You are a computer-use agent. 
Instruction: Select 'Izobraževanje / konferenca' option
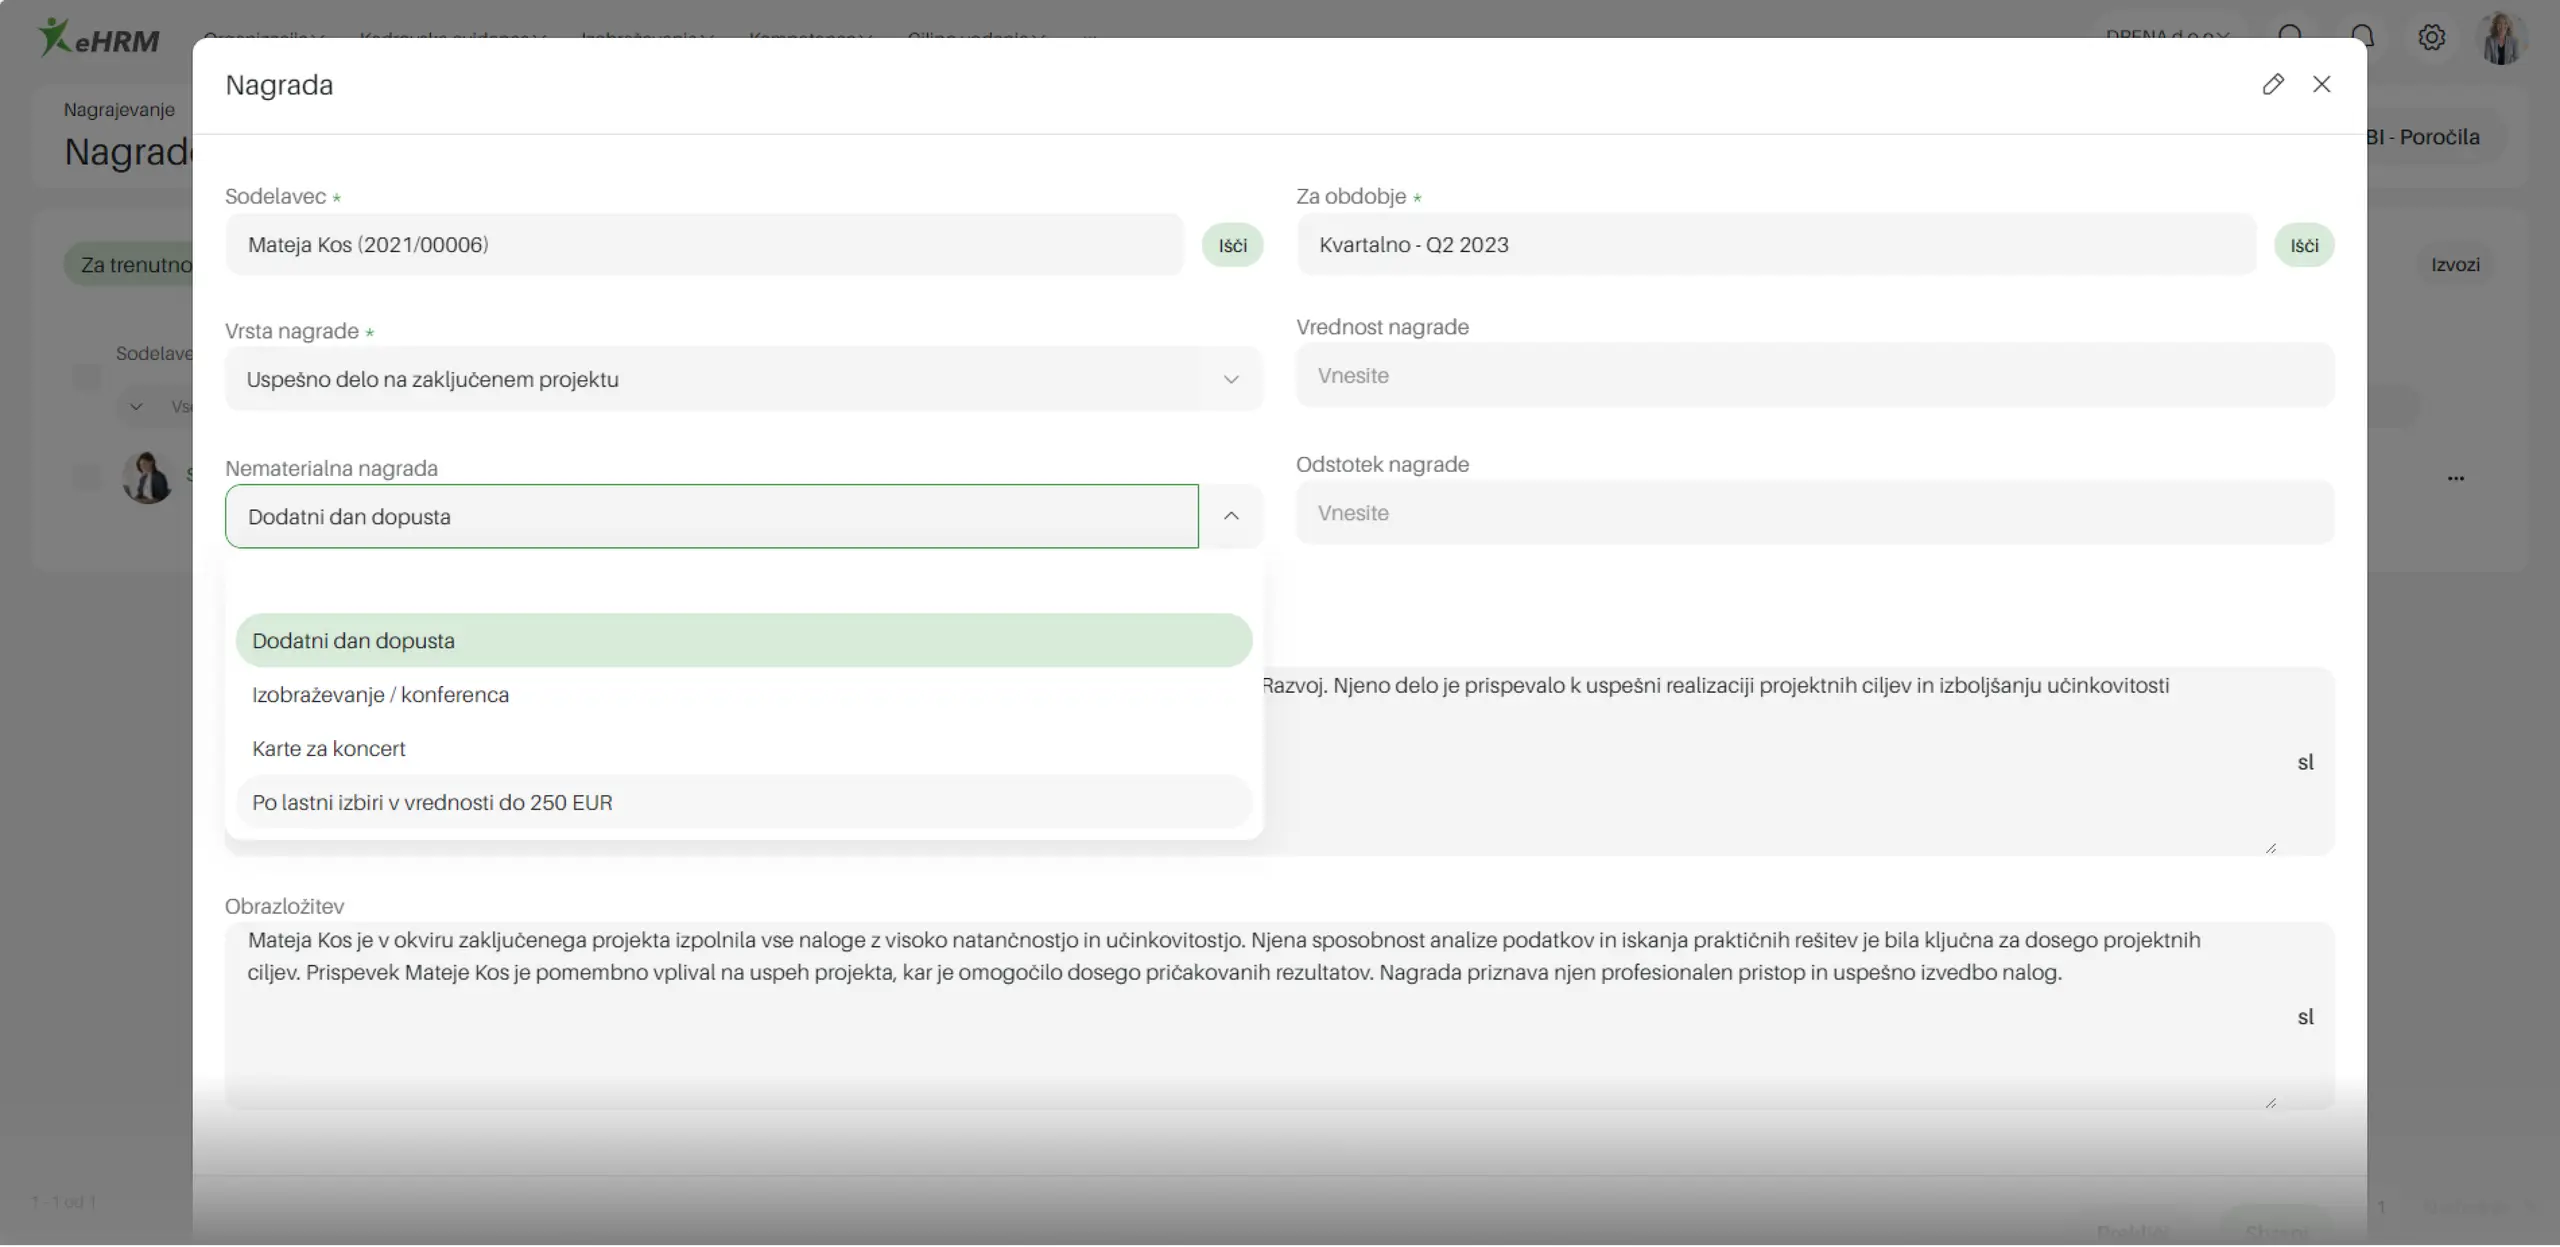380,695
